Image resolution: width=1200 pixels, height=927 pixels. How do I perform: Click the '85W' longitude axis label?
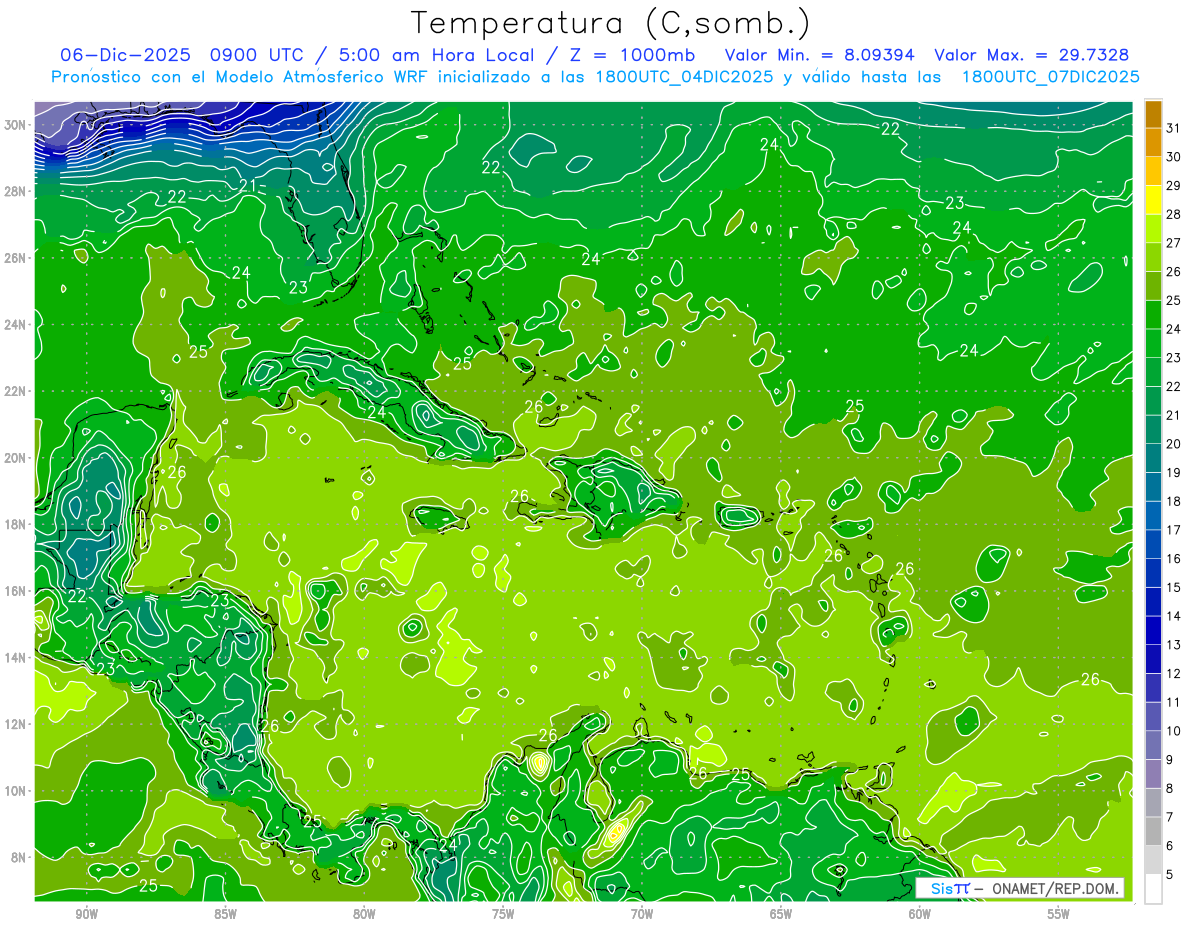click(225, 914)
